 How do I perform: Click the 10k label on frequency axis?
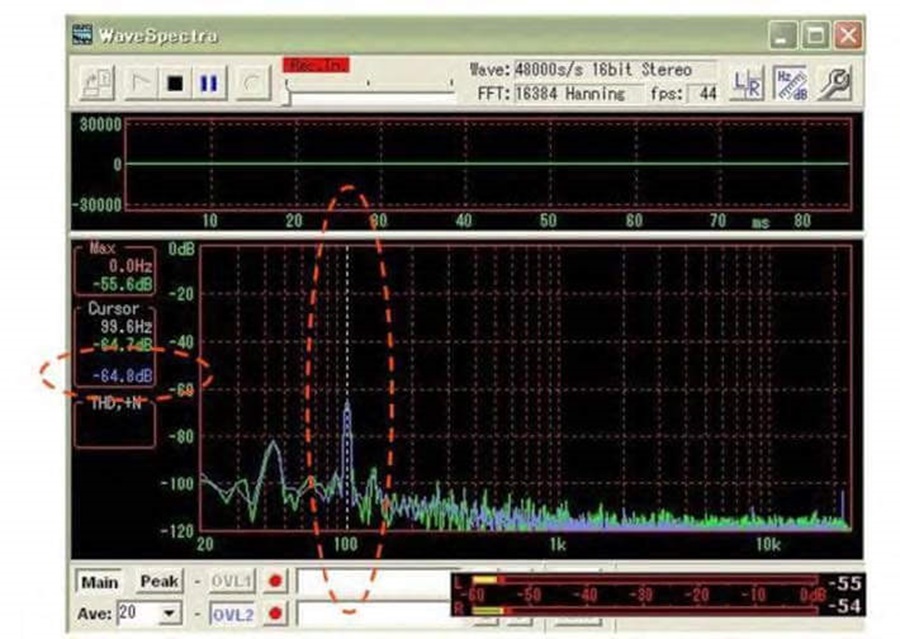point(769,544)
